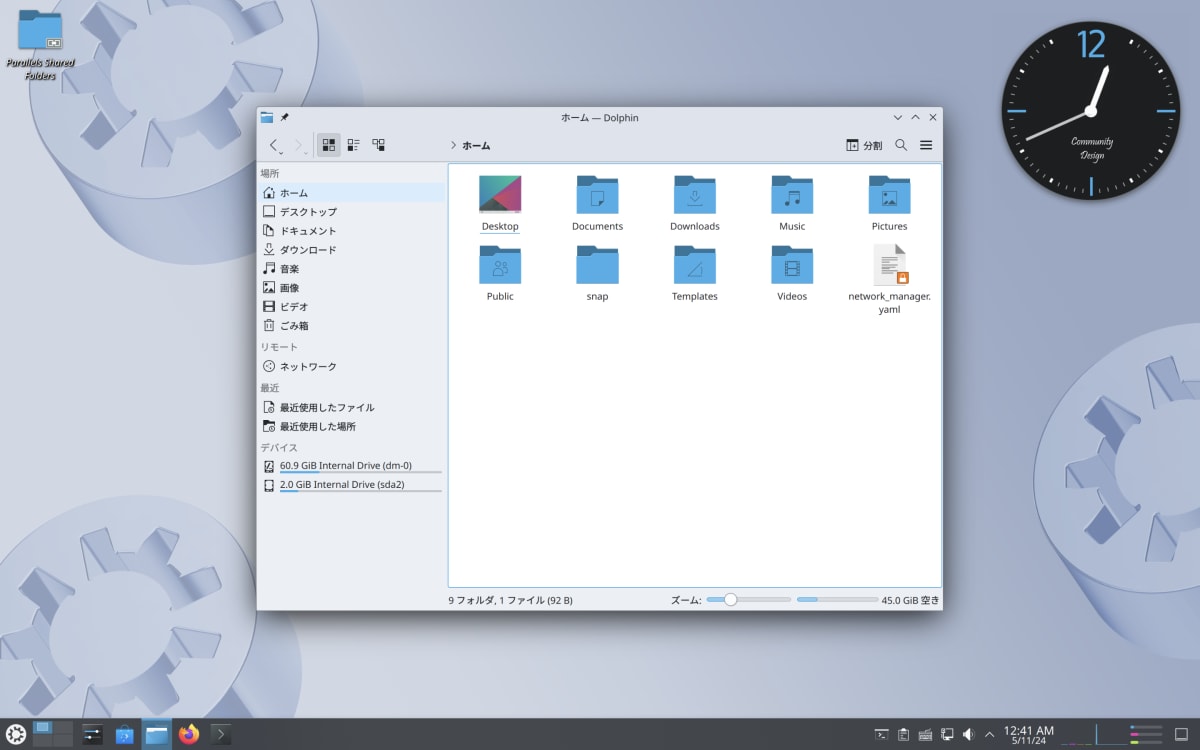Click the 場所 section header

(270, 174)
